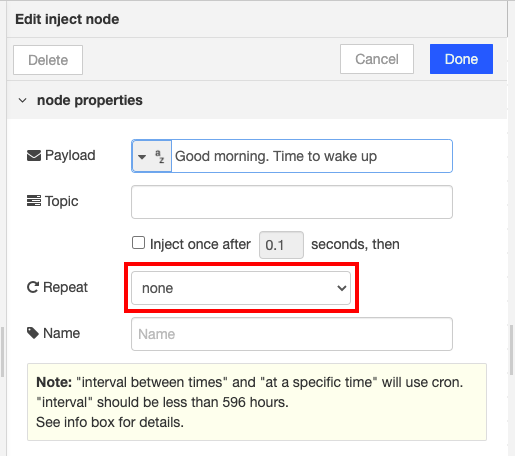
Task: Click the Repeat circular arrow icon
Action: point(33,287)
